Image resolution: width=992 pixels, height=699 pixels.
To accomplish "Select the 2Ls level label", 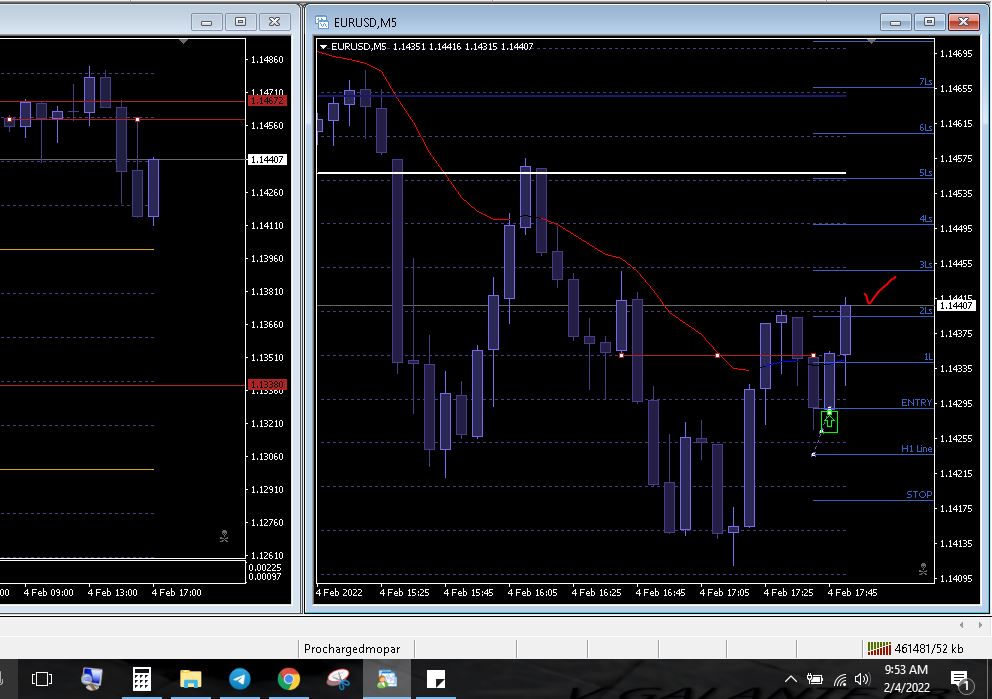I will [926, 311].
